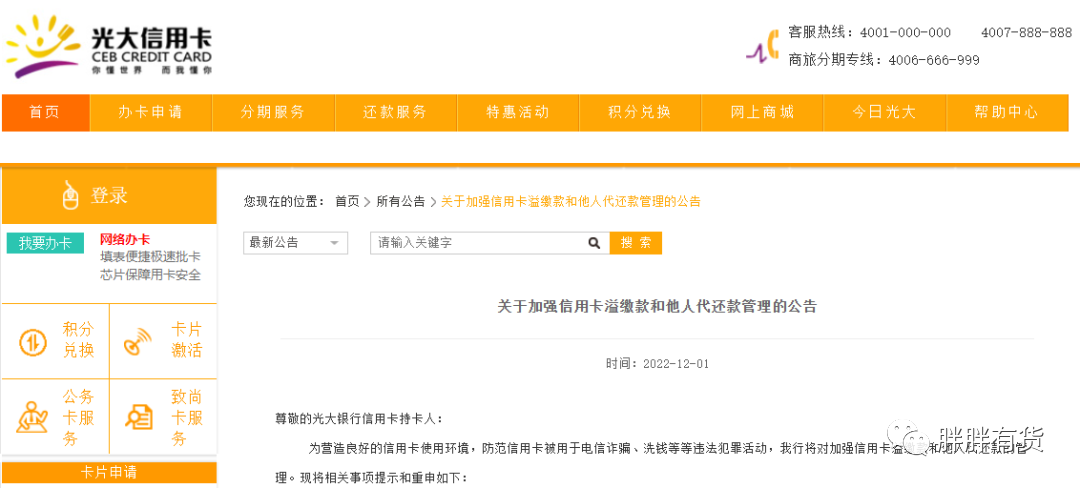The width and height of the screenshot is (1080, 488).
Task: Click the hotline number 4007-888-888
Action: [x=1027, y=32]
